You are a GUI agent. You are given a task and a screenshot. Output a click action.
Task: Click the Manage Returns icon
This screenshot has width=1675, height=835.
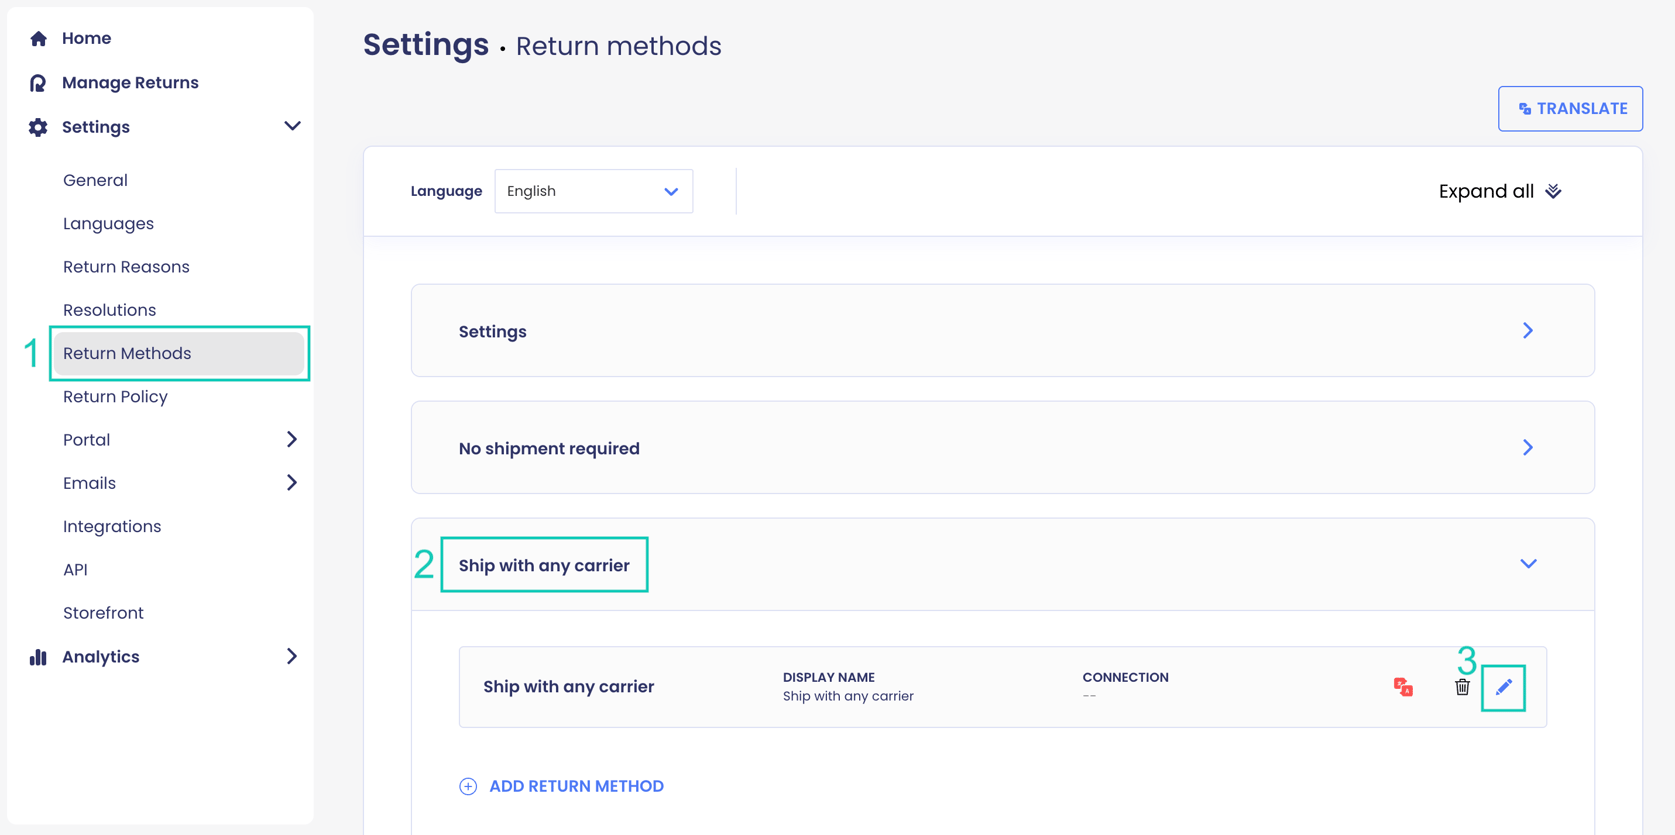(38, 83)
